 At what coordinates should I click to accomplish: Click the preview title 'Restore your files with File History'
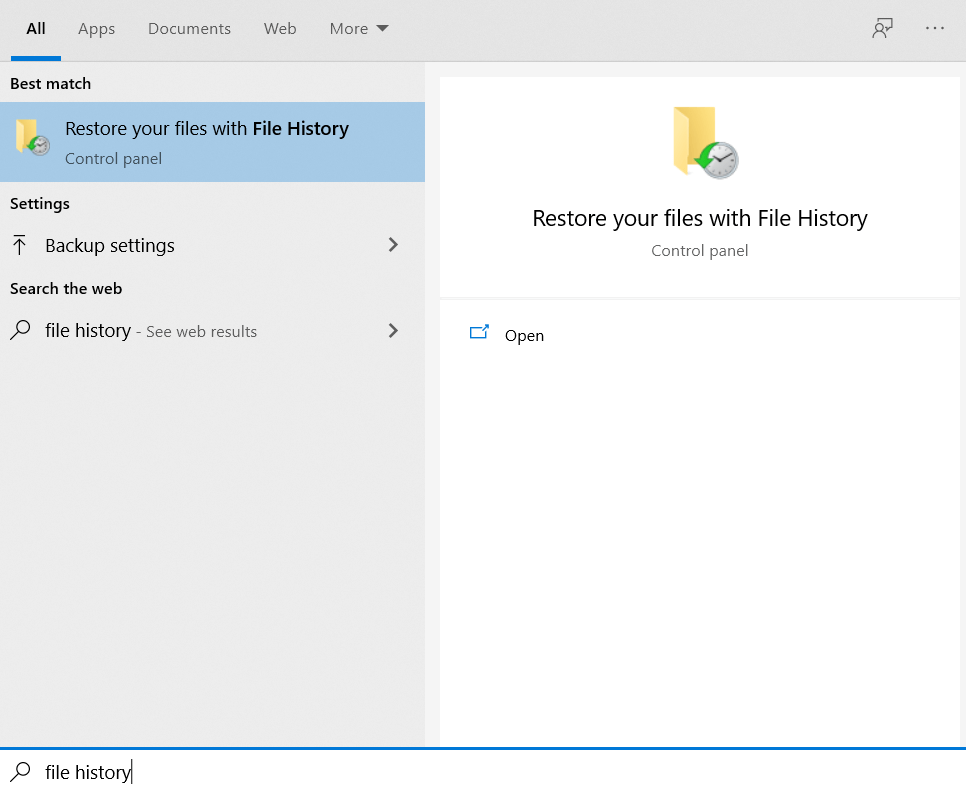(699, 218)
